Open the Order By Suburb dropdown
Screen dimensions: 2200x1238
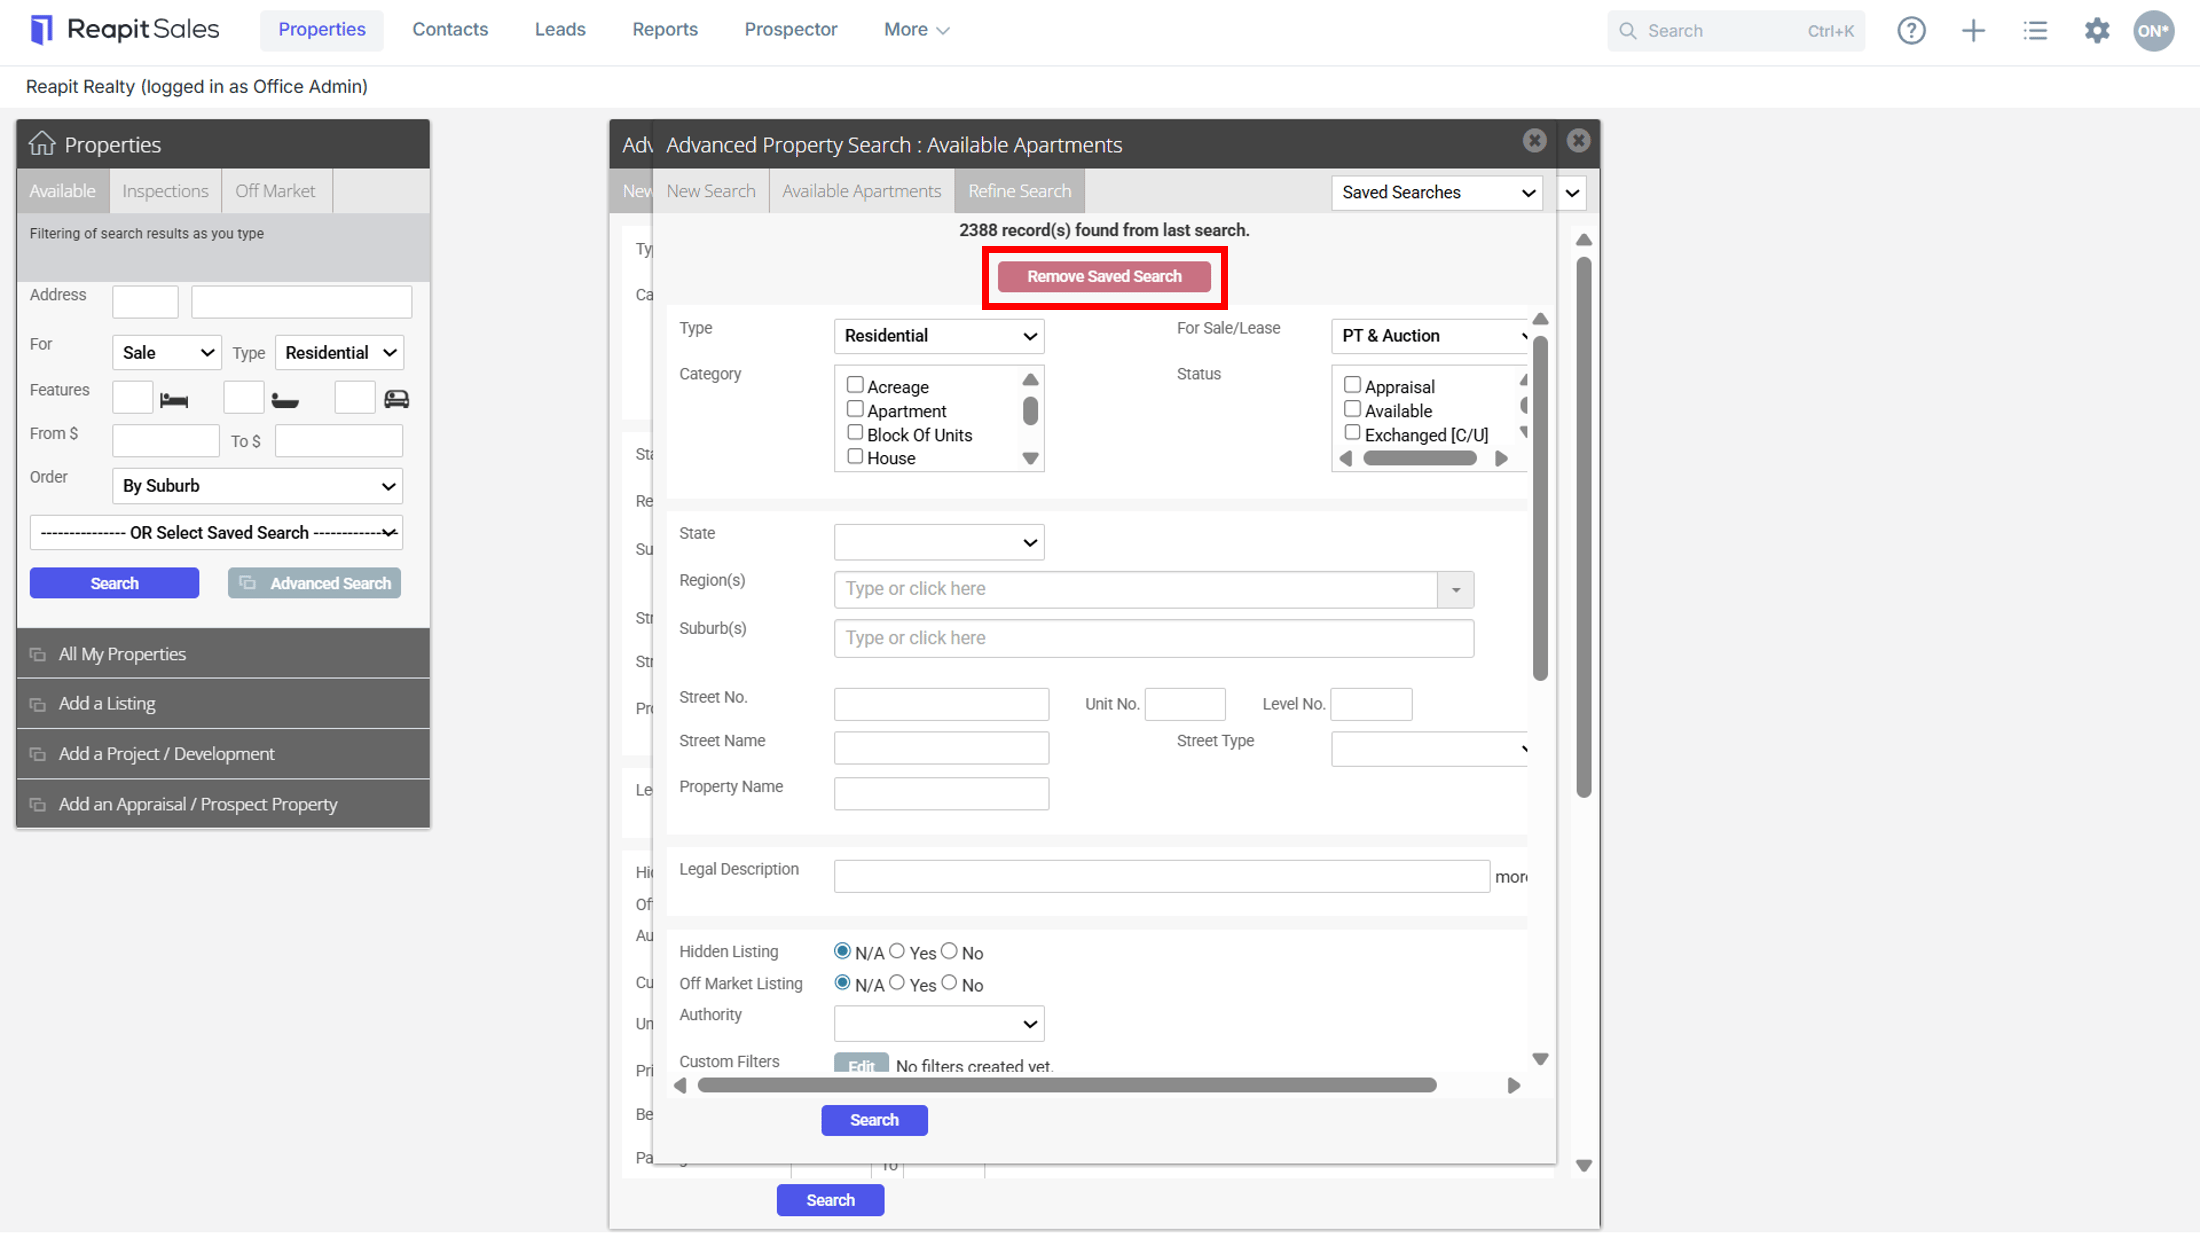click(x=257, y=486)
